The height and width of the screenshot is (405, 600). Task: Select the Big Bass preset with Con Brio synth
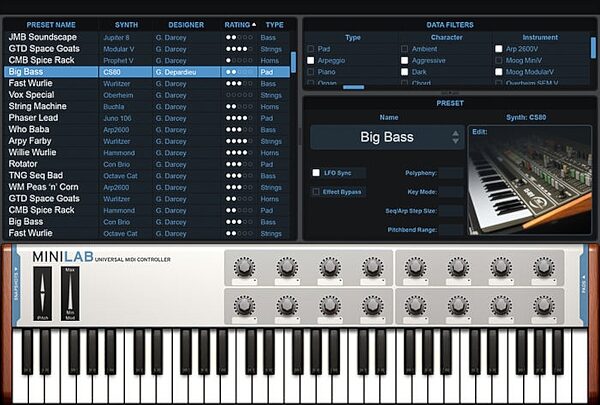click(x=147, y=222)
